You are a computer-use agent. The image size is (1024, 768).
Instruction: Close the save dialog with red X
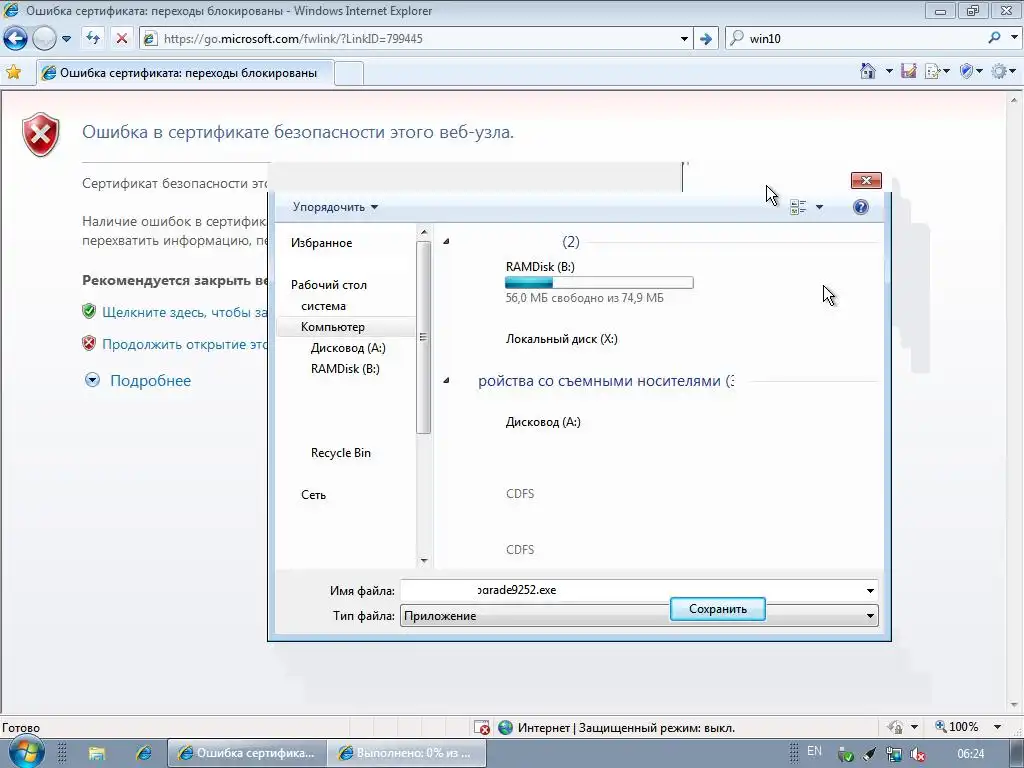click(867, 180)
